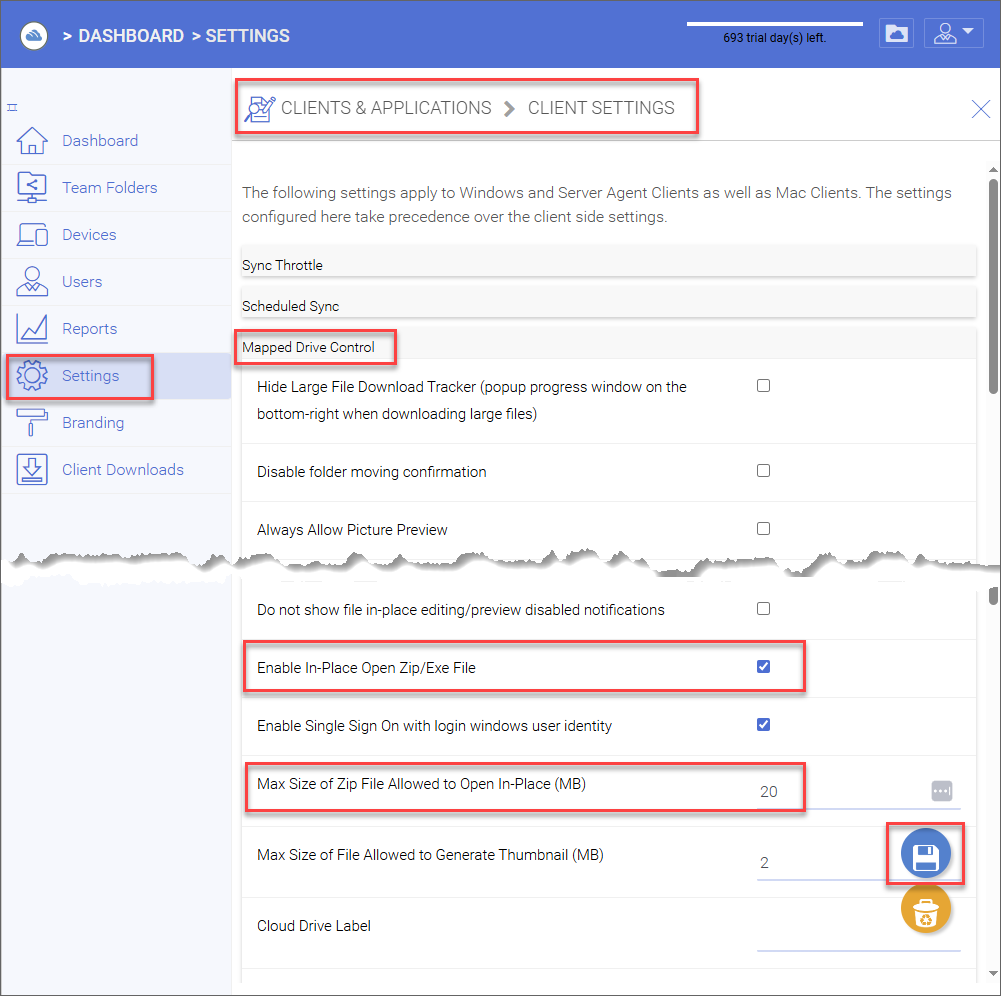Screen dimensions: 1001x996
Task: Save settings with the floppy disk button
Action: pos(926,854)
